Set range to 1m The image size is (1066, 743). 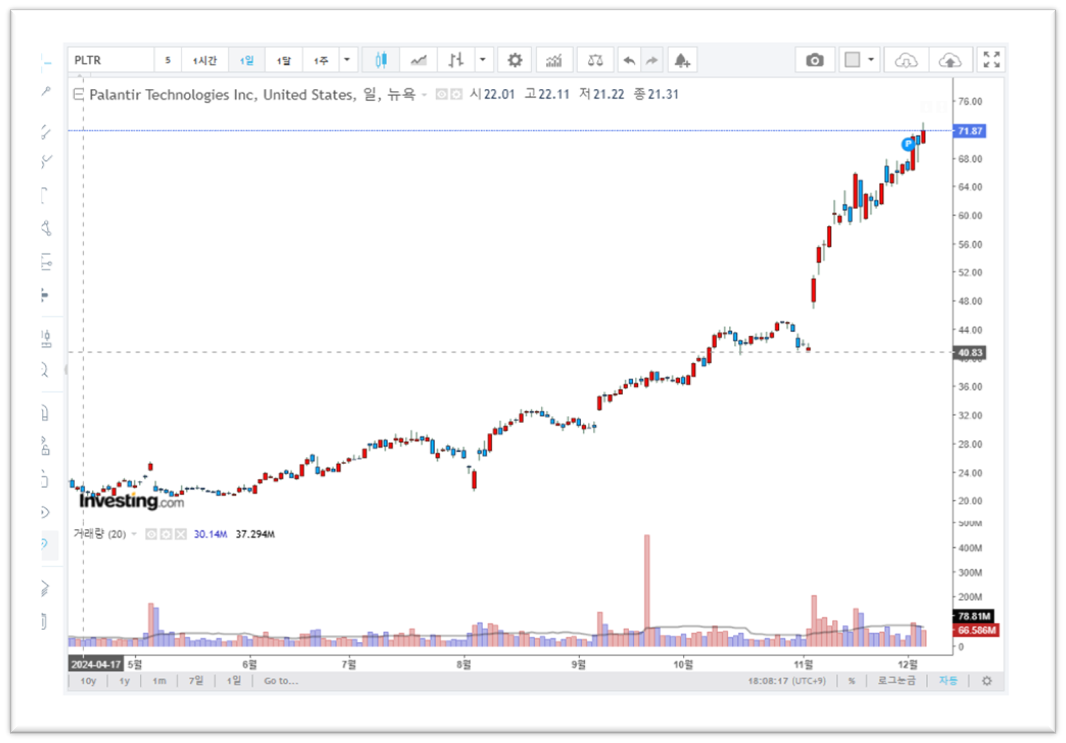pyautogui.click(x=159, y=680)
